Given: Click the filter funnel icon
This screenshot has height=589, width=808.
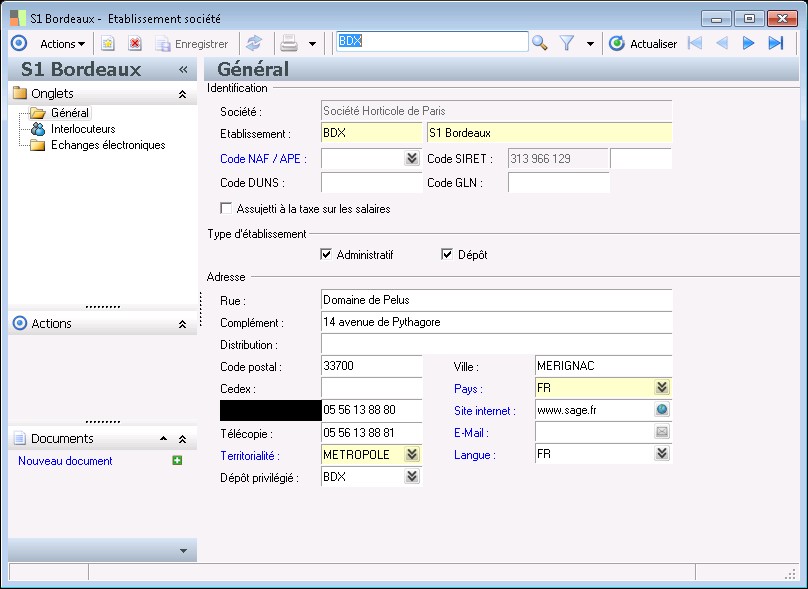Looking at the screenshot, I should pyautogui.click(x=567, y=43).
